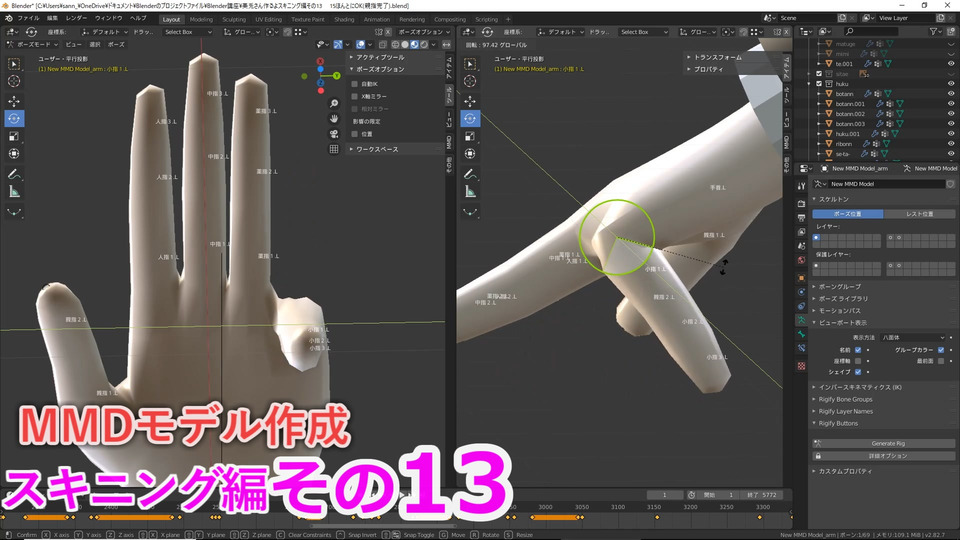Select the Transform tool in left viewport
This screenshot has width=960, height=540.
tap(14, 154)
